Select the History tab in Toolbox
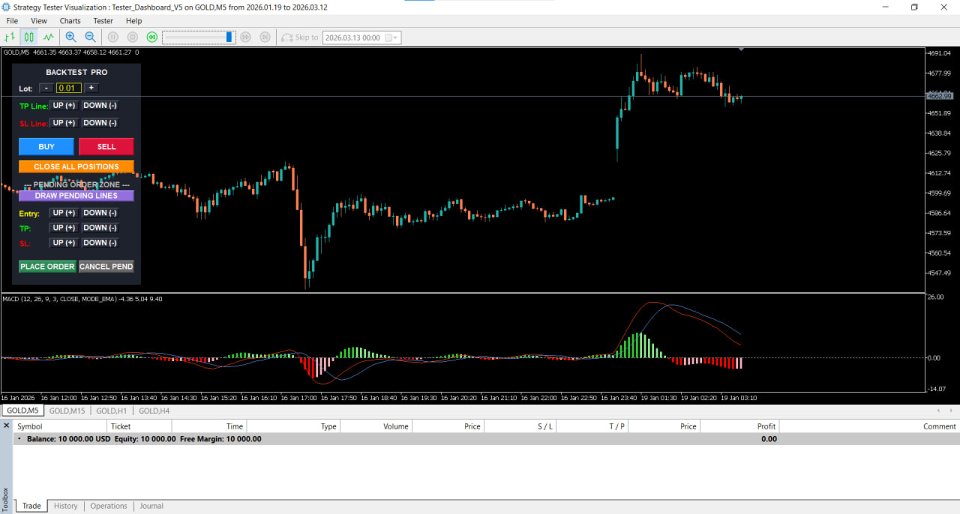The height and width of the screenshot is (514, 960). (x=66, y=506)
